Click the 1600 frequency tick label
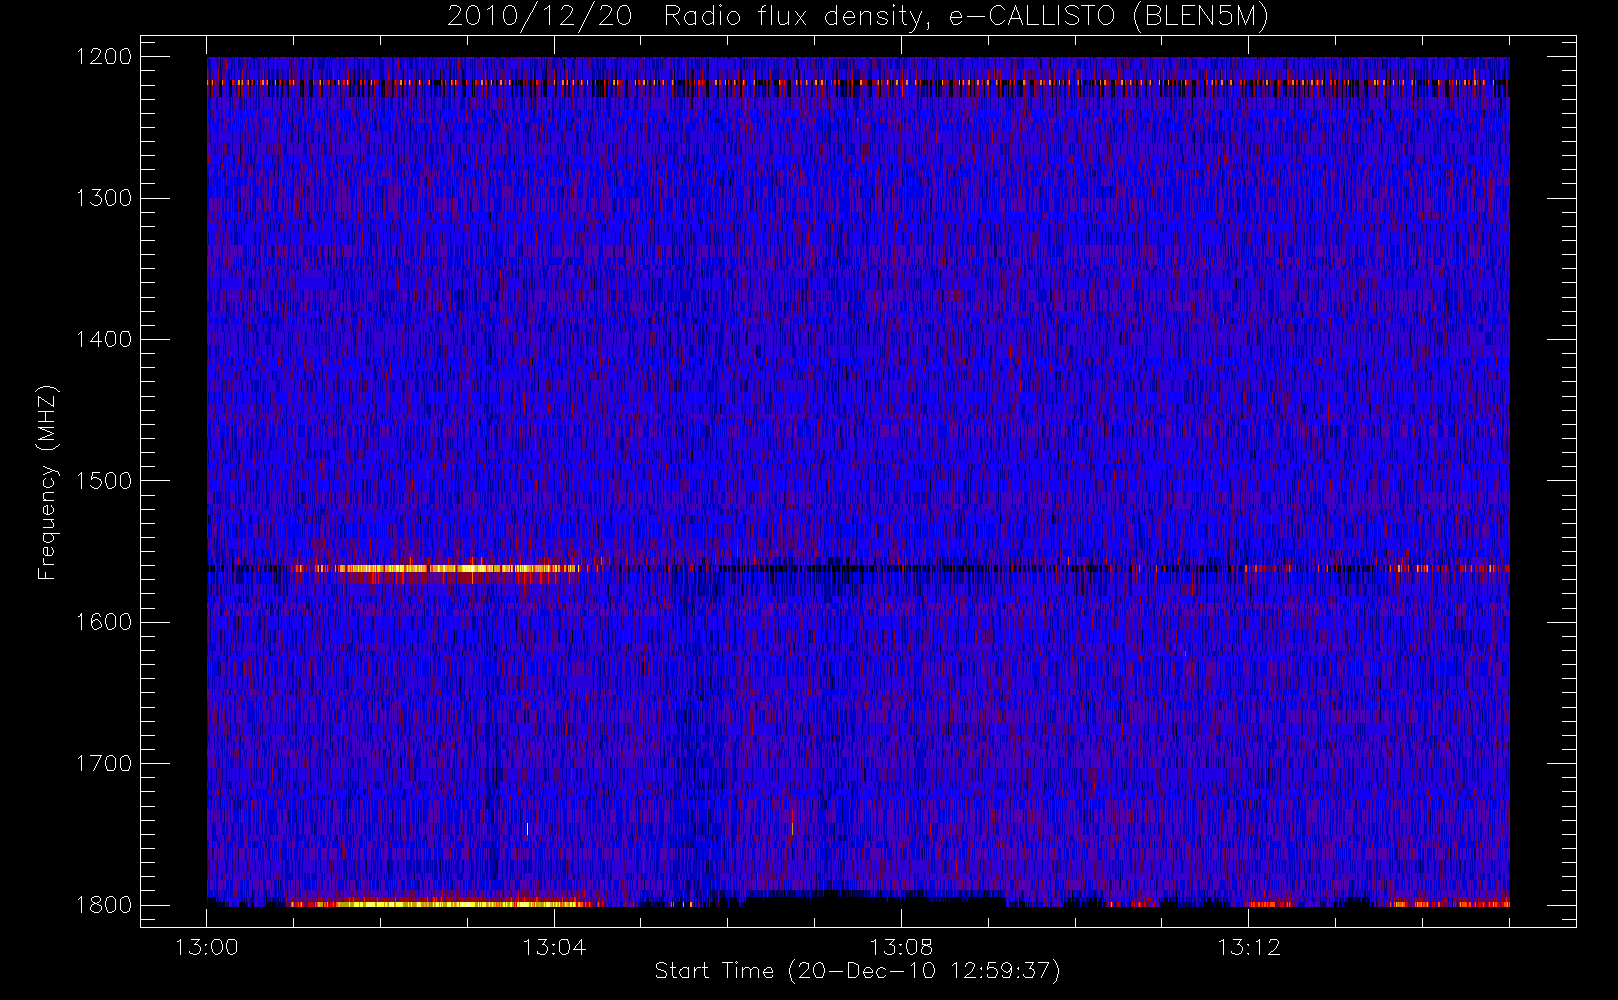Screen dimensions: 1618x1000 coord(104,622)
